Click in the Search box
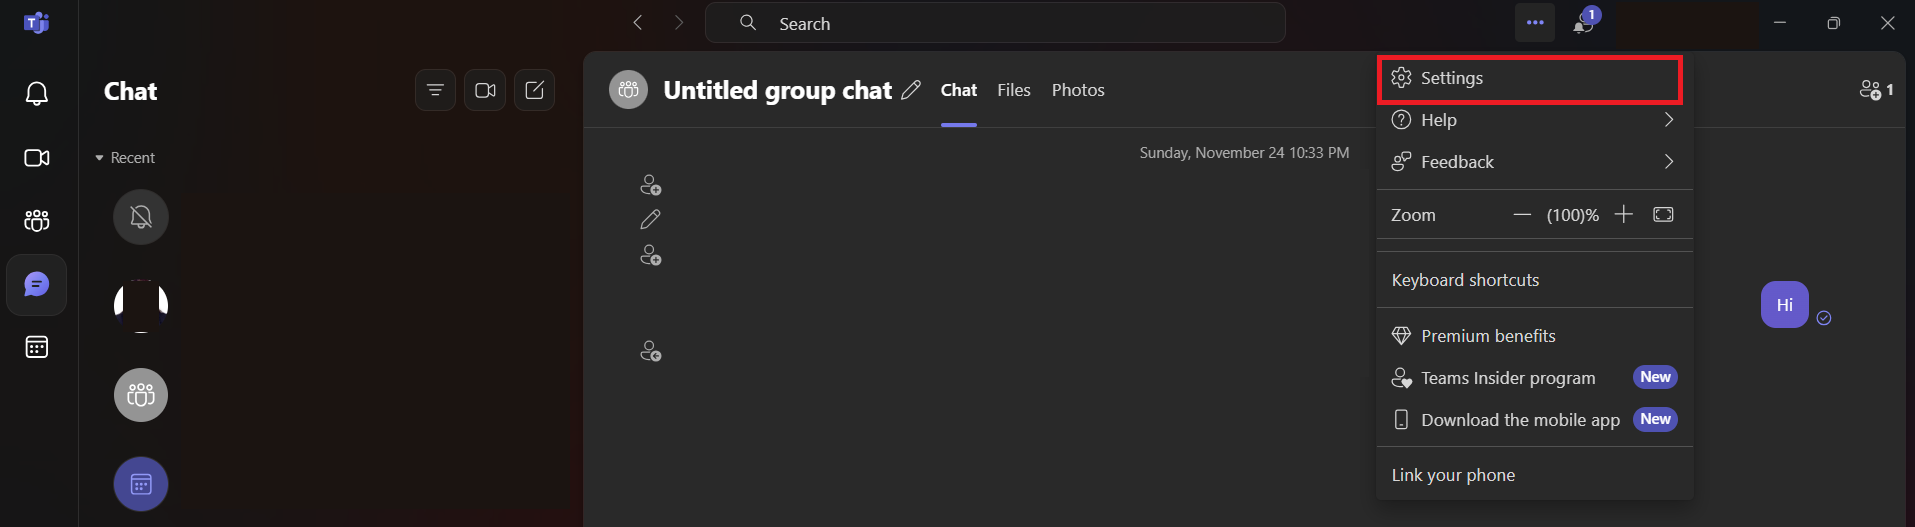 pos(995,23)
